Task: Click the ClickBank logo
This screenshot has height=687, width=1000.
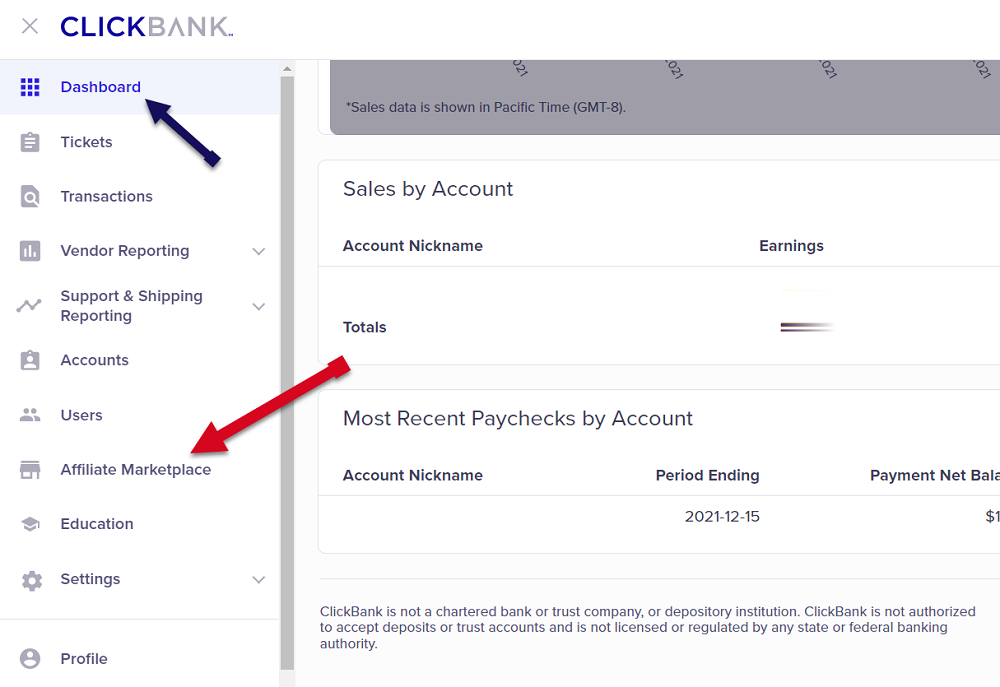Action: 147,27
